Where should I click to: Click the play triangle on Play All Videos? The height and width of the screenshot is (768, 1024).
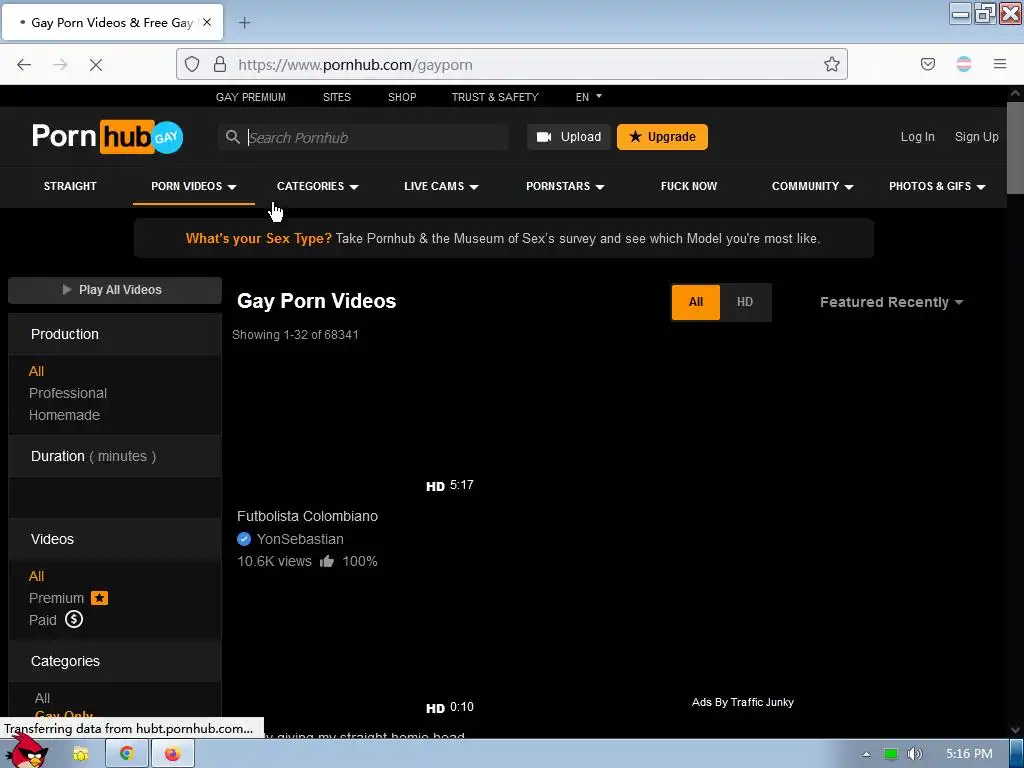pyautogui.click(x=67, y=289)
